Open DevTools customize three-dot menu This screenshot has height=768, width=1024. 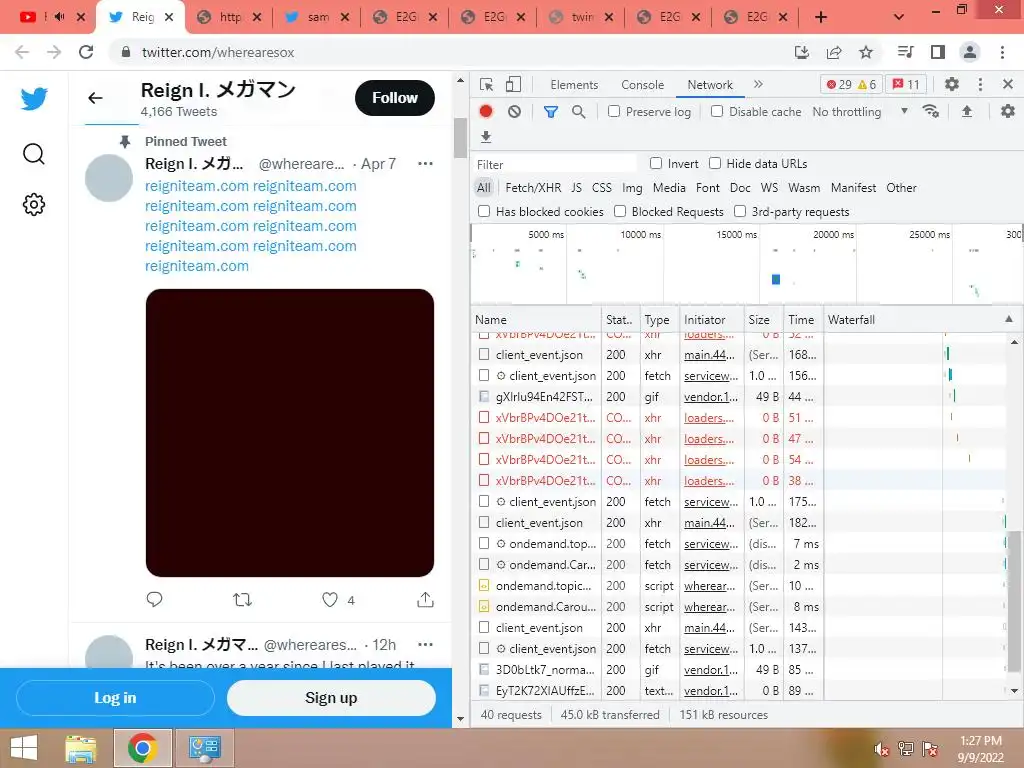[980, 84]
